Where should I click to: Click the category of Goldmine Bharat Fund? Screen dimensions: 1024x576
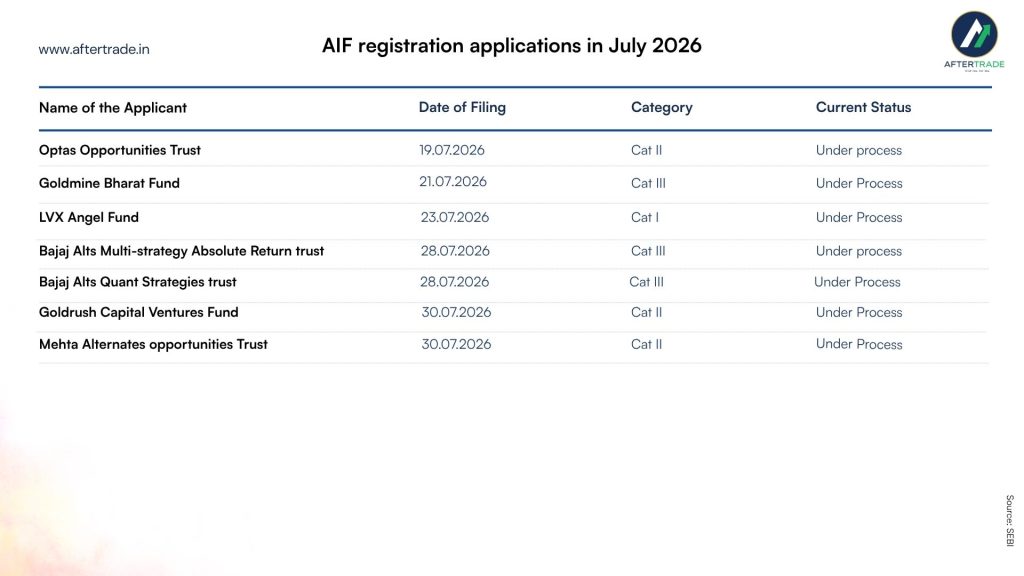(x=648, y=184)
